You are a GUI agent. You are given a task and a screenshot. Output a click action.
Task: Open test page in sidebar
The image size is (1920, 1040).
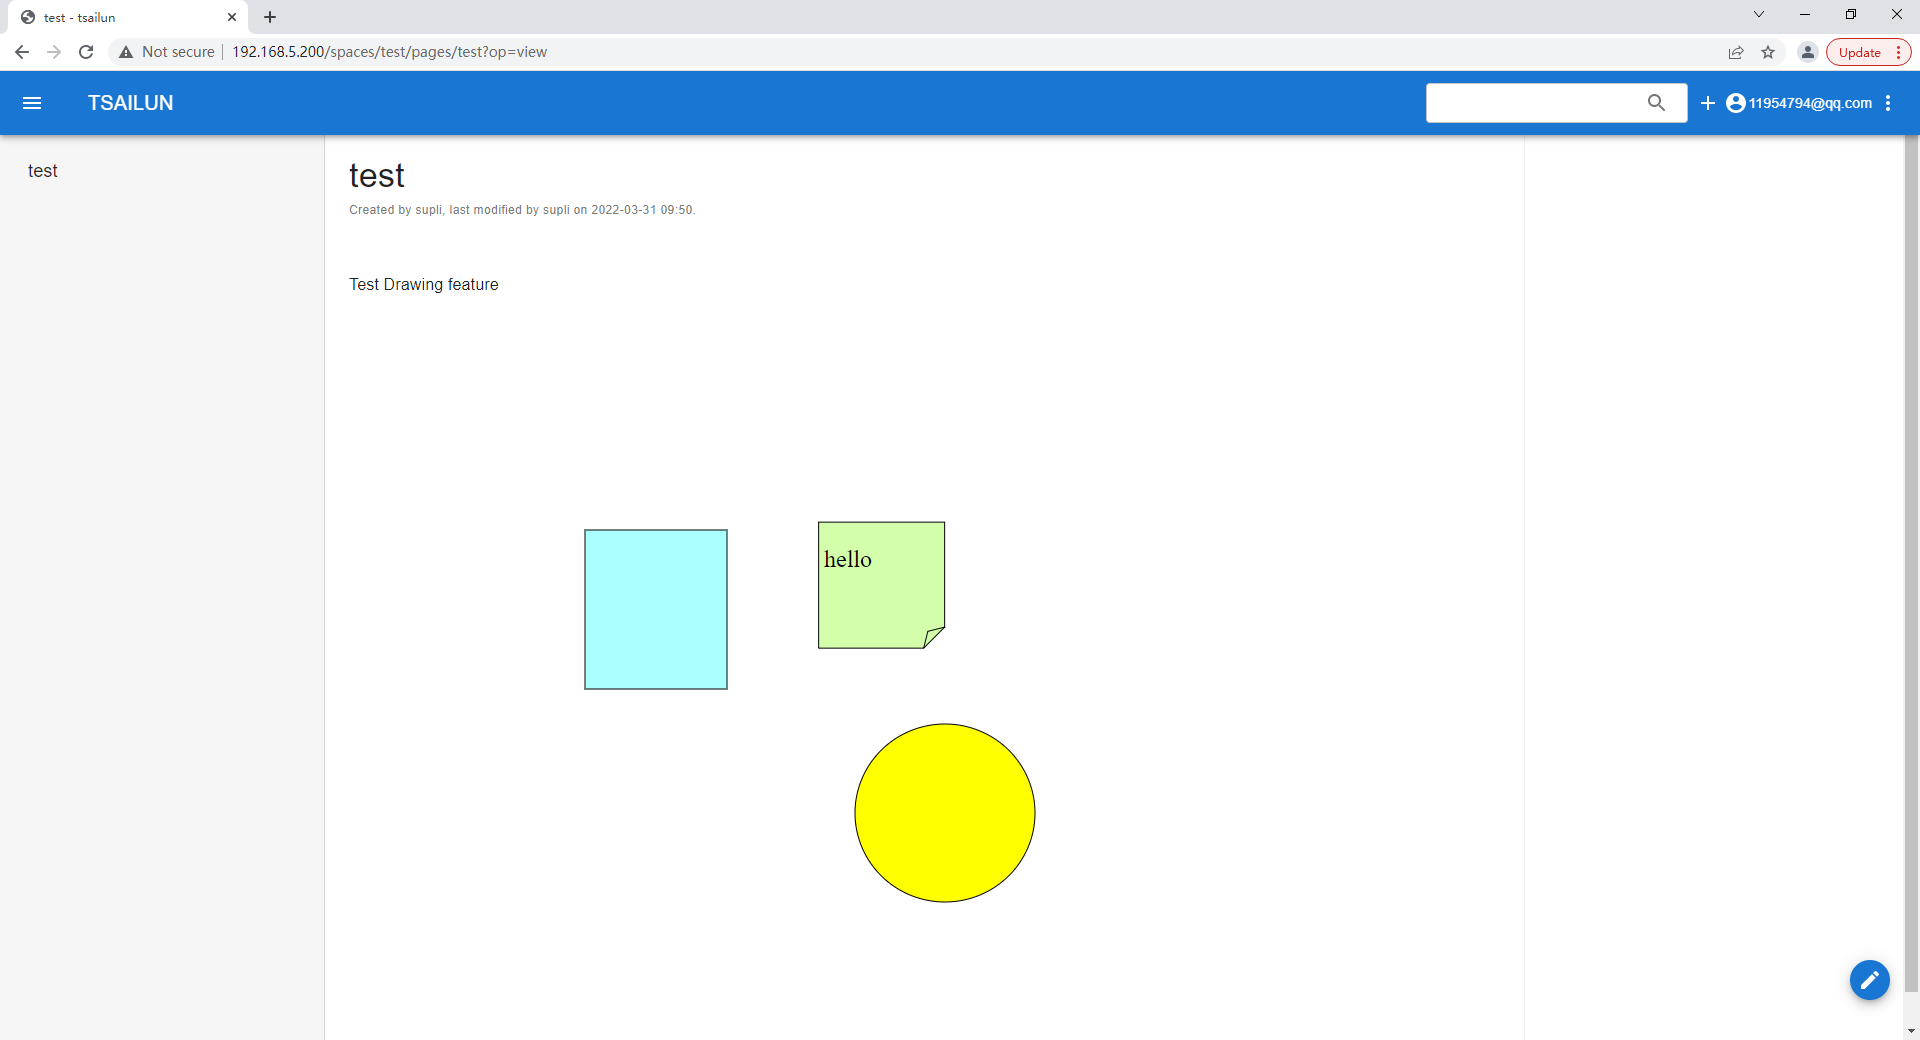[x=43, y=171]
